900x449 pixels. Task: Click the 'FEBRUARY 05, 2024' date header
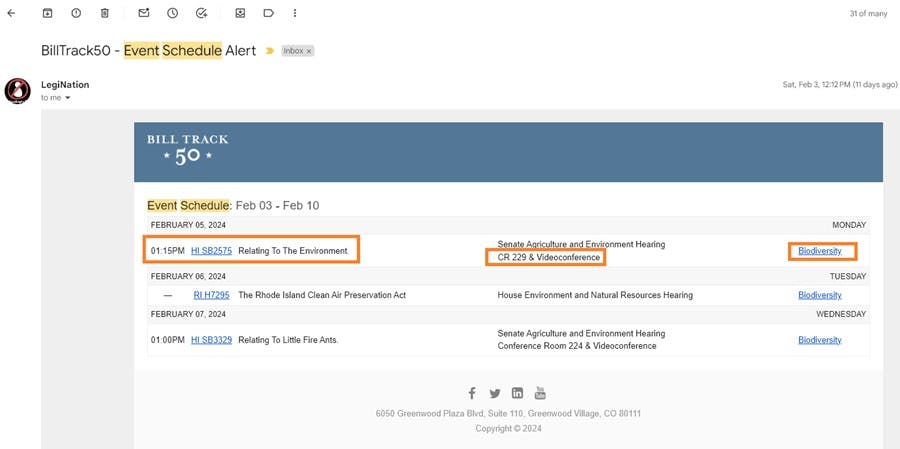click(x=188, y=225)
